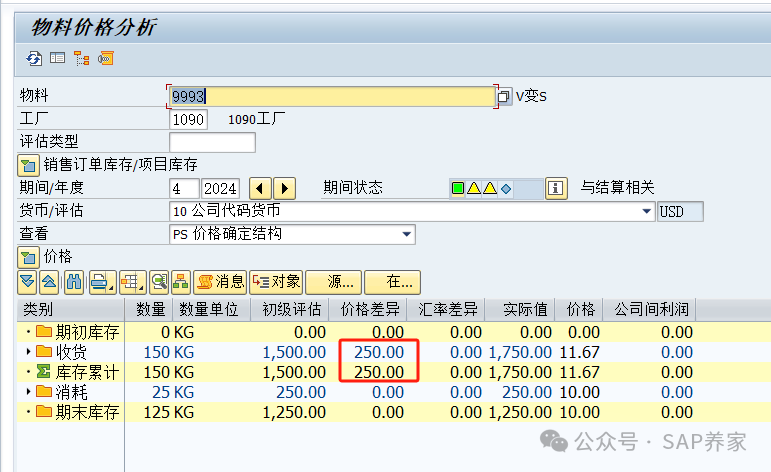The width and height of the screenshot is (771, 472).
Task: Open the currency/valuation dropdown
Action: pyautogui.click(x=647, y=211)
